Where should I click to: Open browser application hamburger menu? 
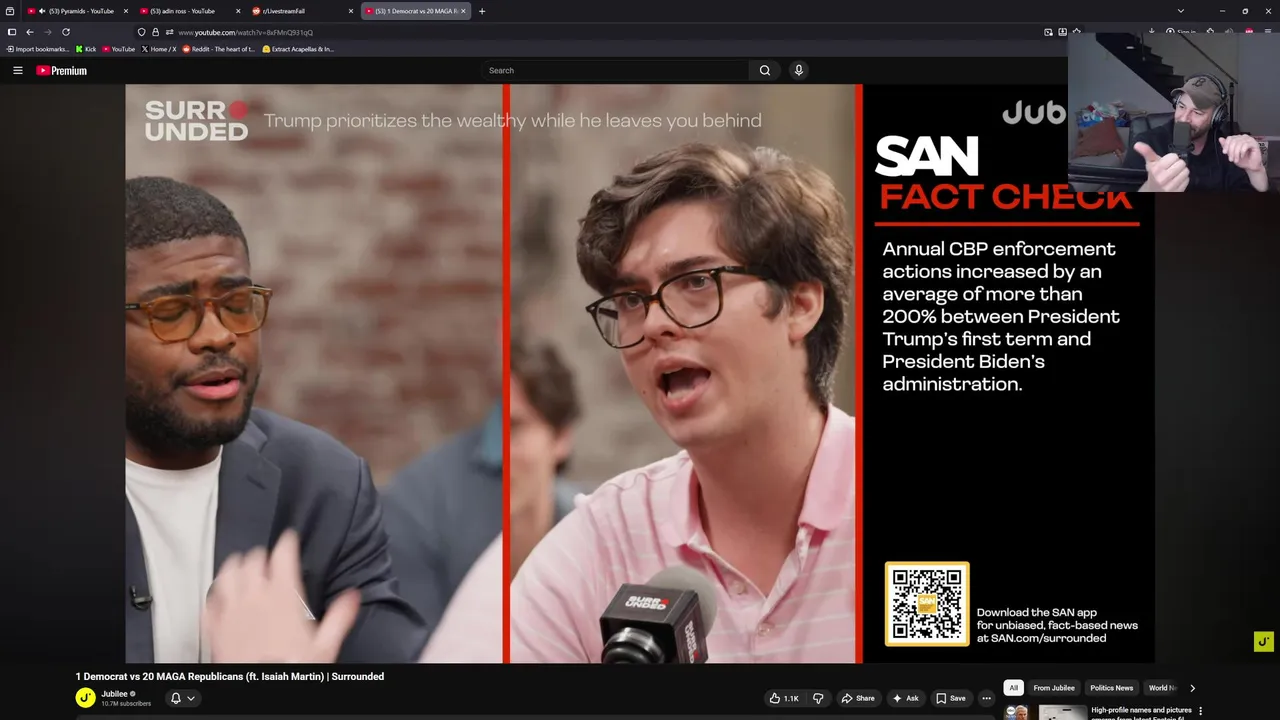(x=1267, y=32)
